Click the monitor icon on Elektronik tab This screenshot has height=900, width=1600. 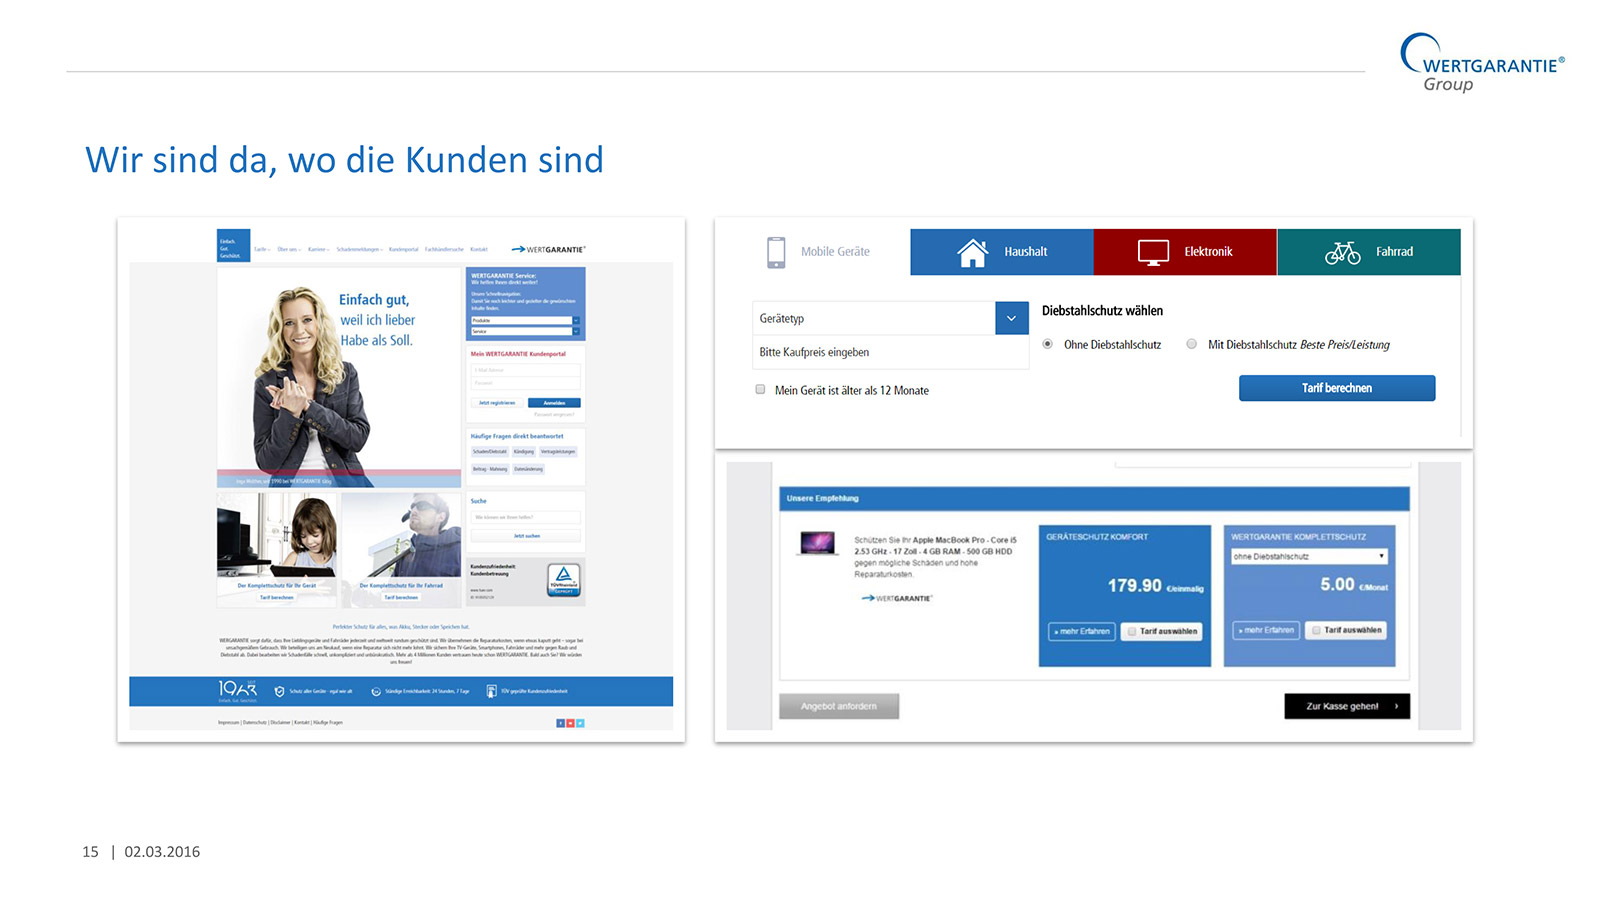[x=1153, y=252]
